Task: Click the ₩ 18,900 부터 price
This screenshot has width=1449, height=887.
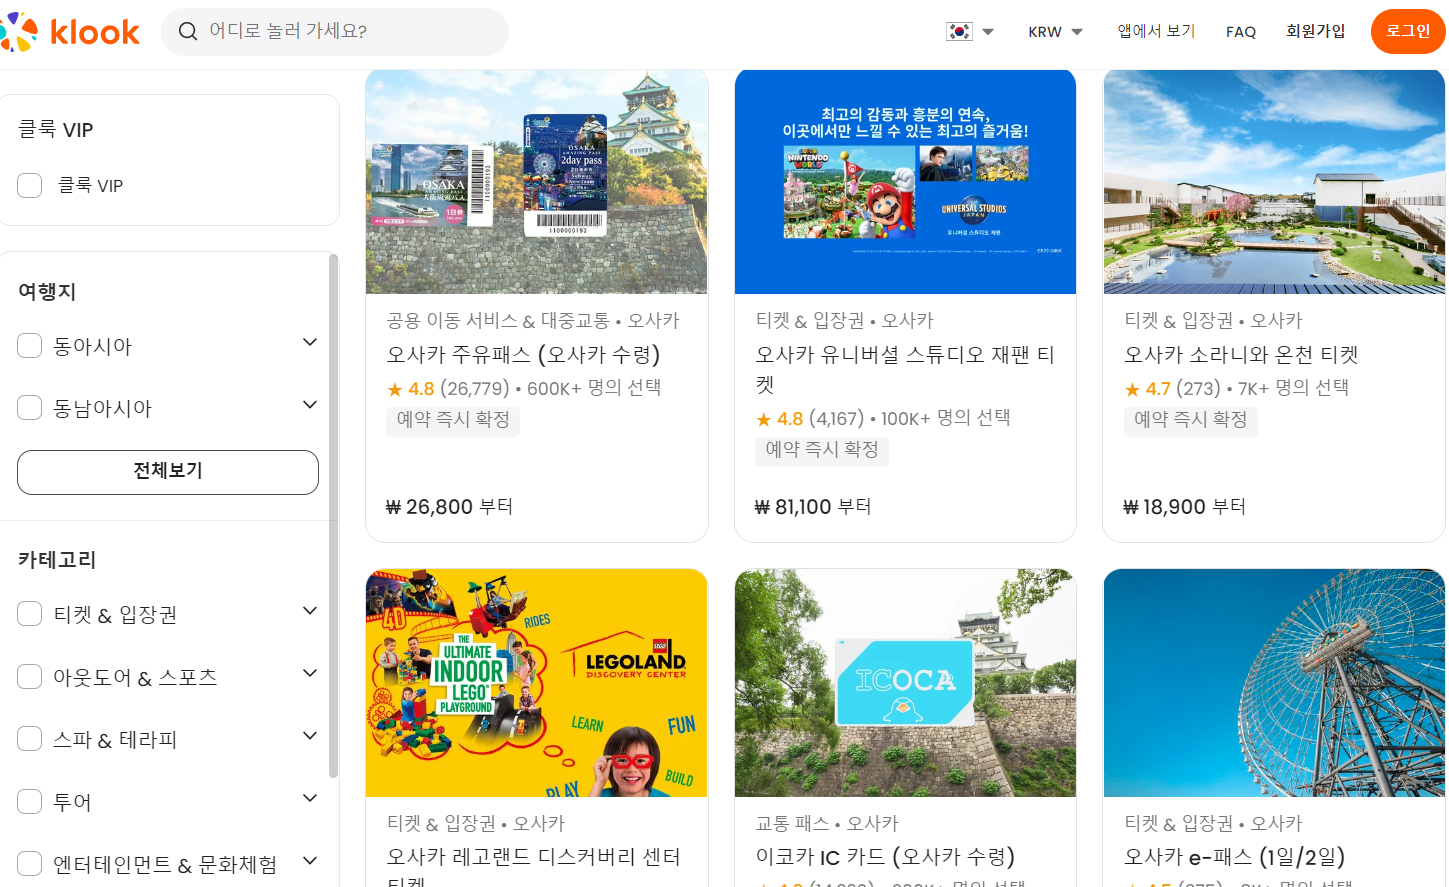Action: pyautogui.click(x=1184, y=507)
